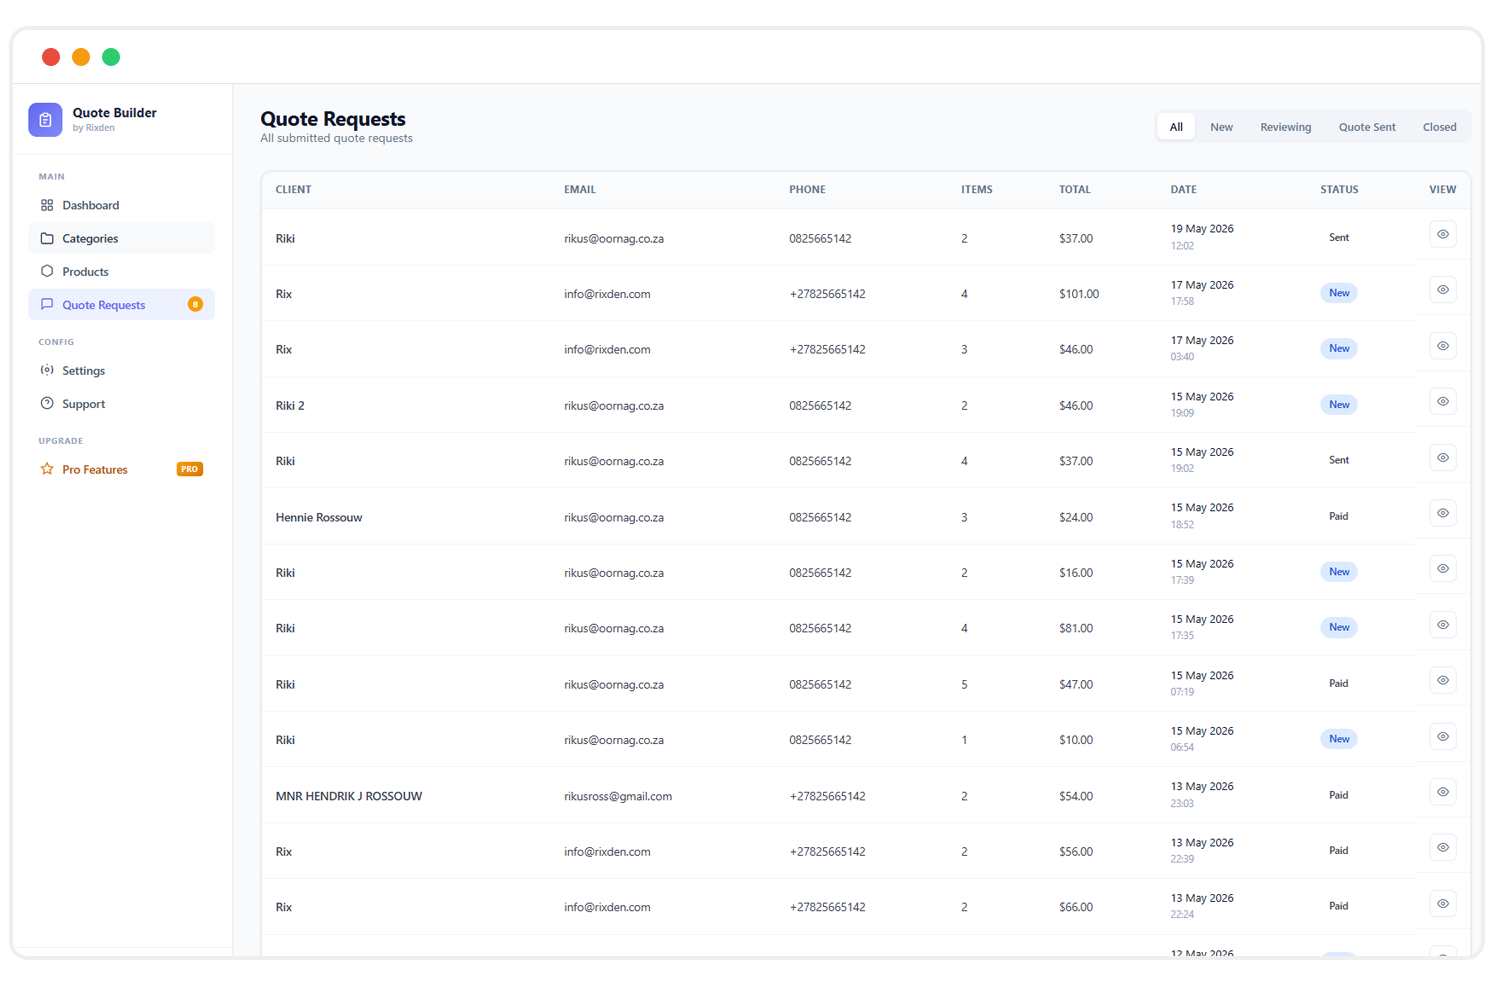View Rix quote totaling $56.00
This screenshot has width=1500, height=983.
pos(1442,848)
